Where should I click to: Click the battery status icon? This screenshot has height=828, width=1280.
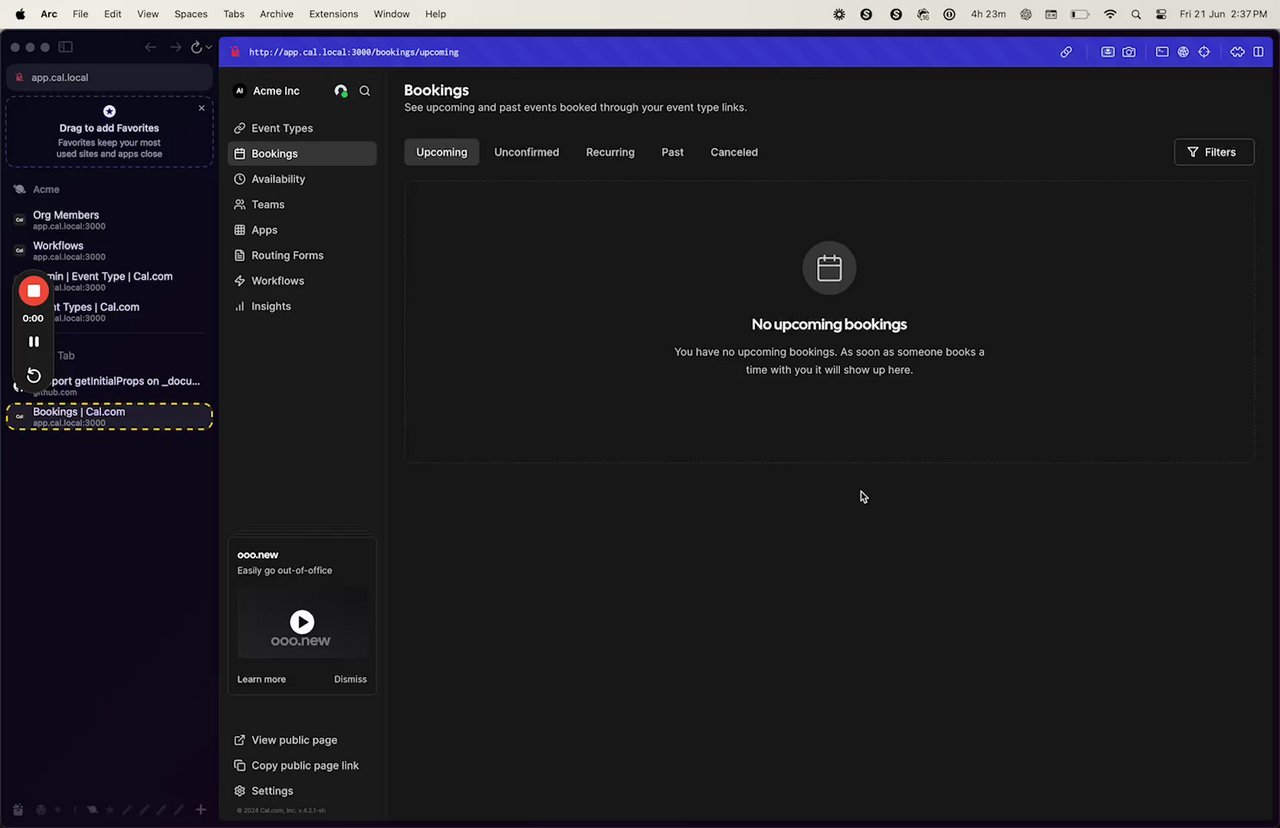(x=1080, y=14)
